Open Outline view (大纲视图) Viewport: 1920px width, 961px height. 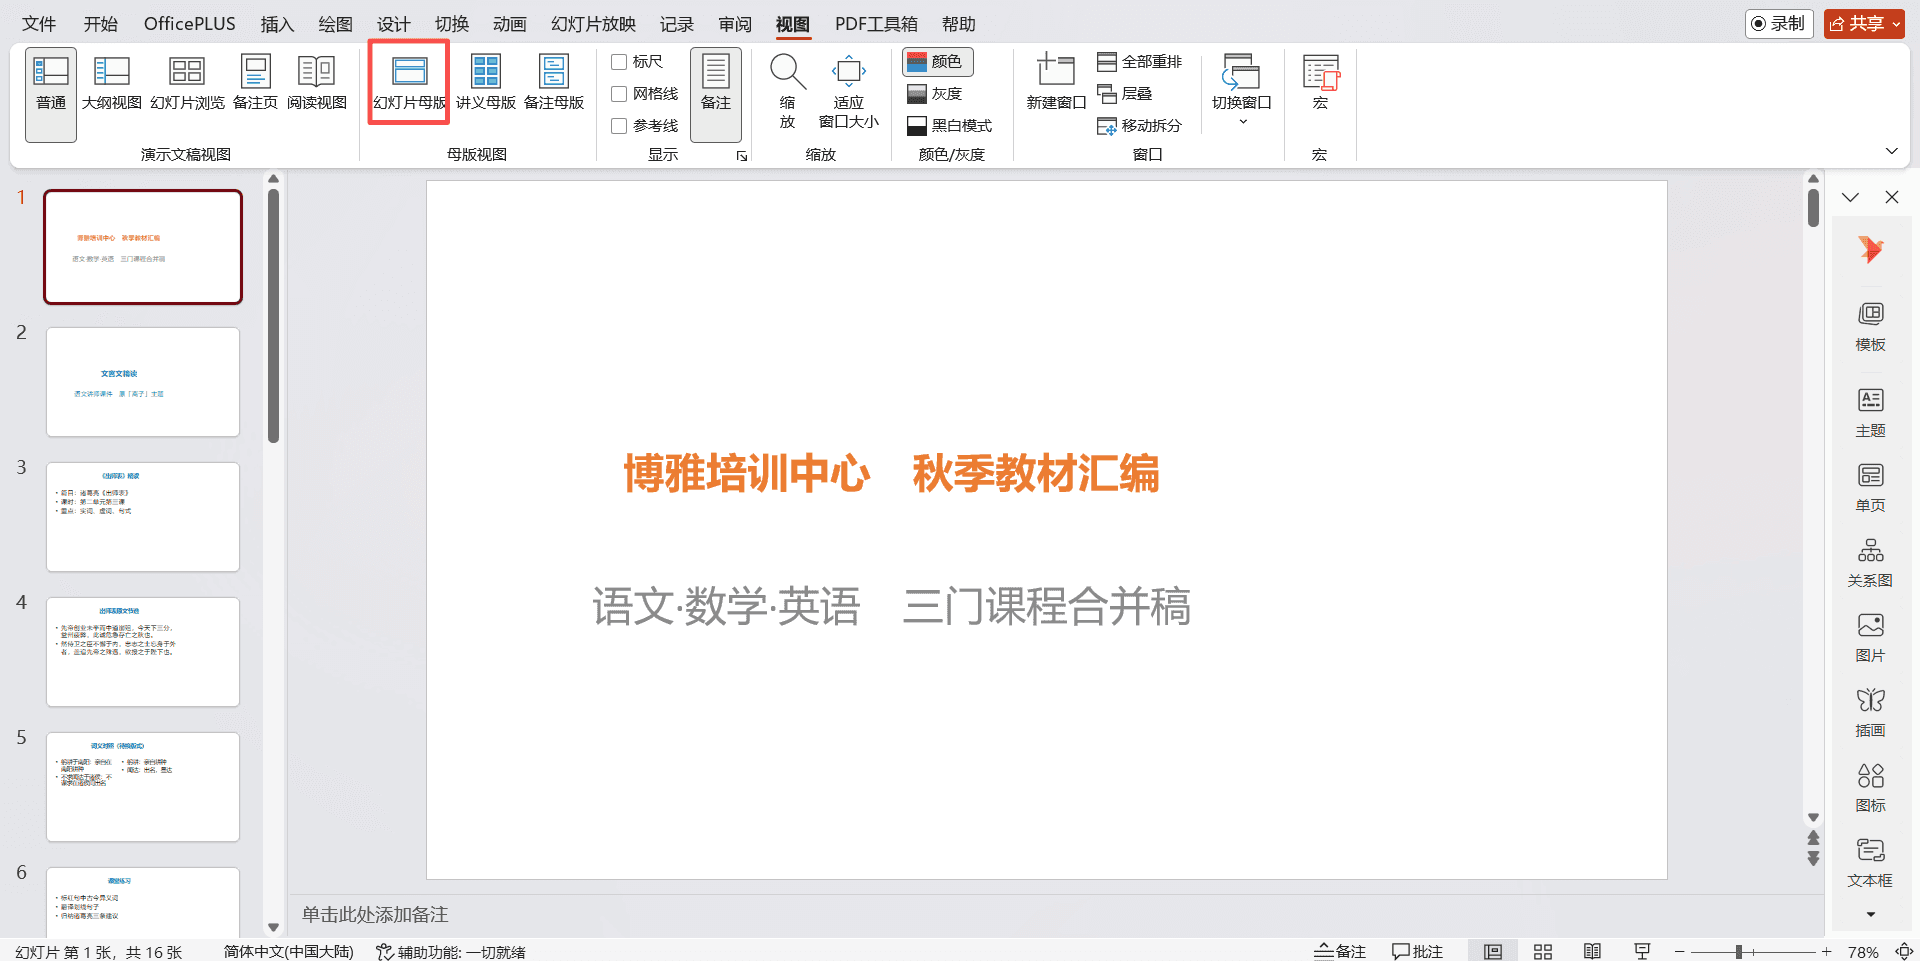coord(111,84)
